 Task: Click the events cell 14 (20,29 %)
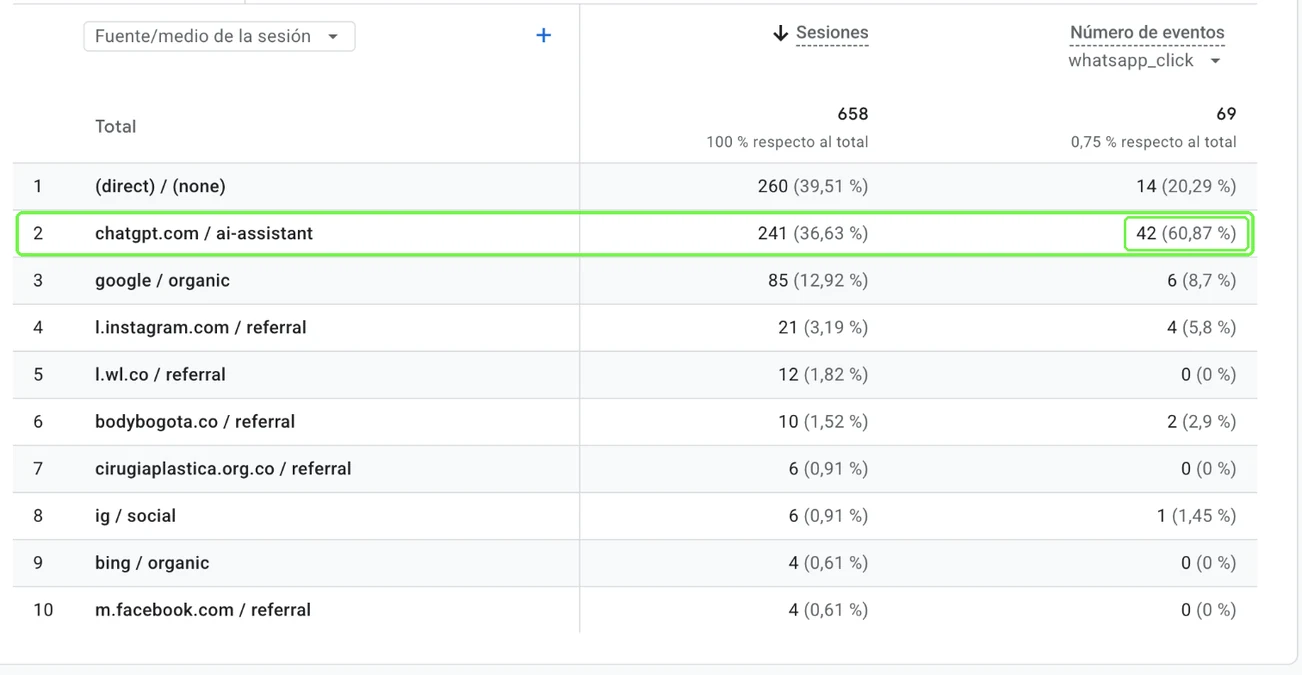(1186, 186)
